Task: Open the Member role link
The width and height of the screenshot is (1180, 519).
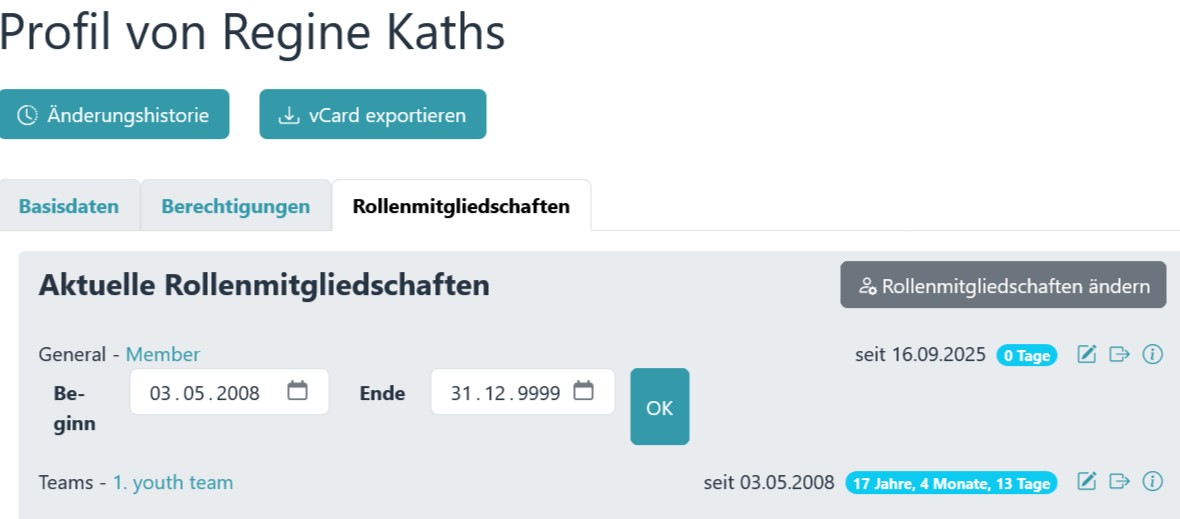Action: tap(163, 354)
